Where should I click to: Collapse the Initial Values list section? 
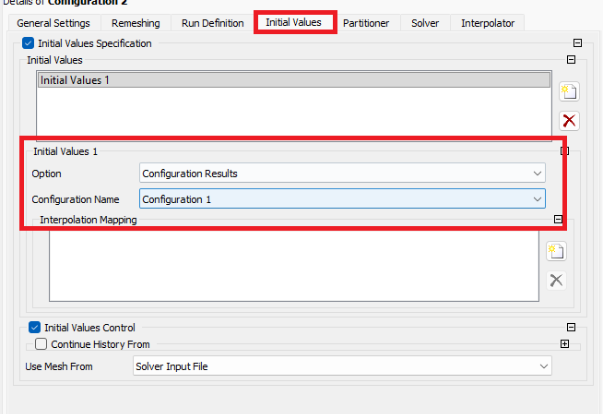[571, 60]
